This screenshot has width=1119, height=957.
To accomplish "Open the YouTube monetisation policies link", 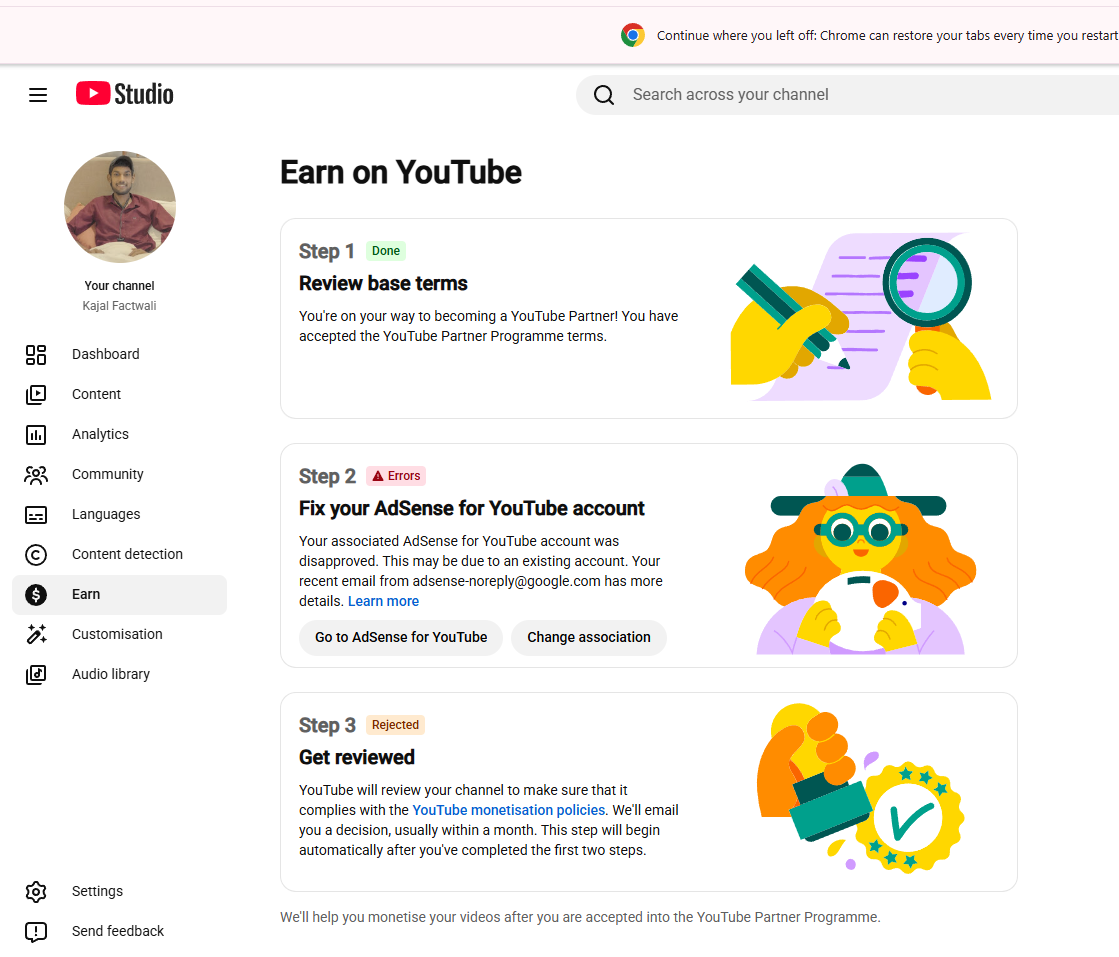I will [509, 811].
